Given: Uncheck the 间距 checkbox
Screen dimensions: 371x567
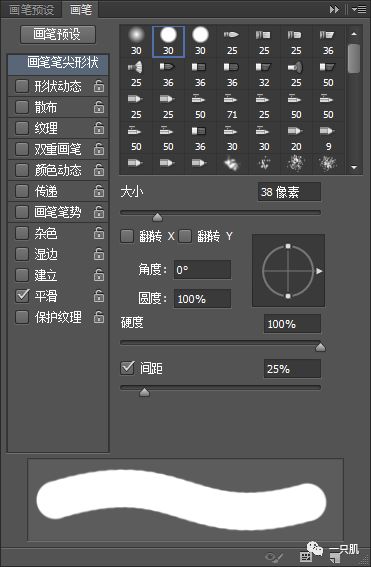Looking at the screenshot, I should 127,368.
